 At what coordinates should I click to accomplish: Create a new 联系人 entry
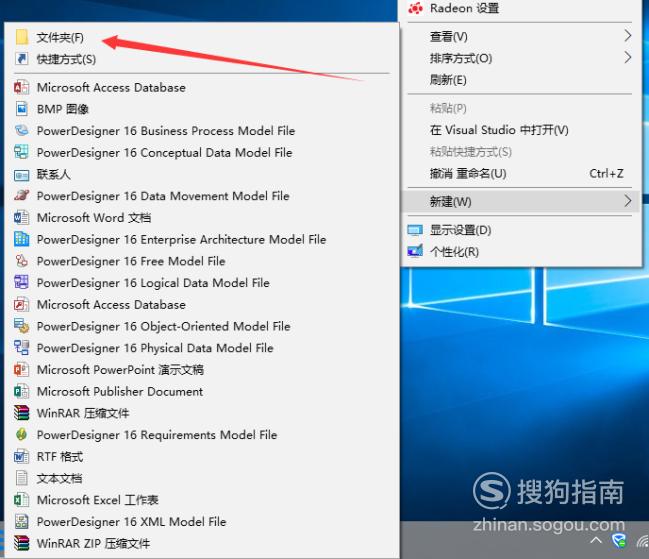(x=202, y=174)
